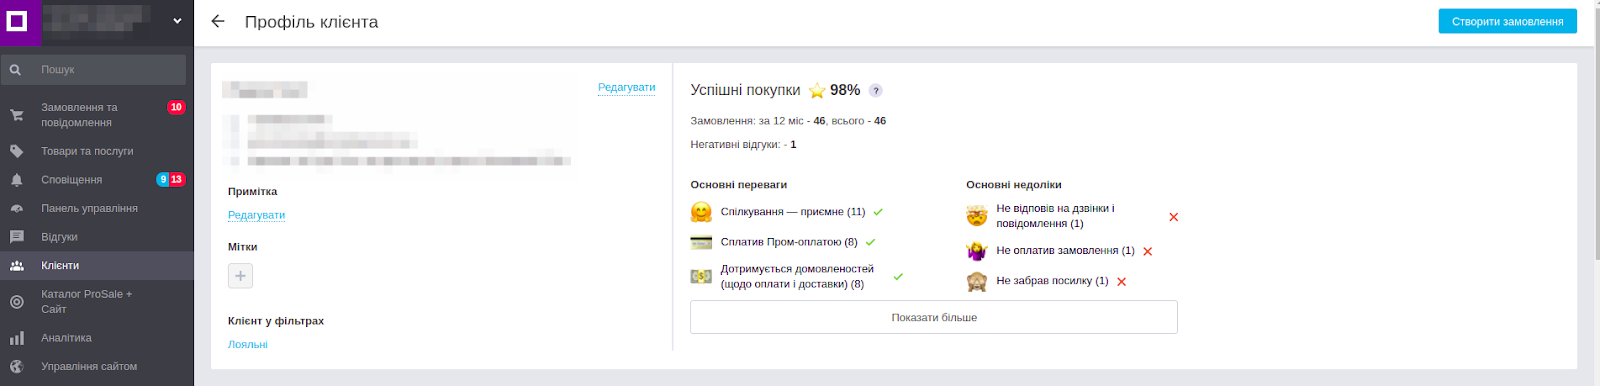Click green check next to Пром-оплатою
The width and height of the screenshot is (1600, 386).
pyautogui.click(x=871, y=242)
